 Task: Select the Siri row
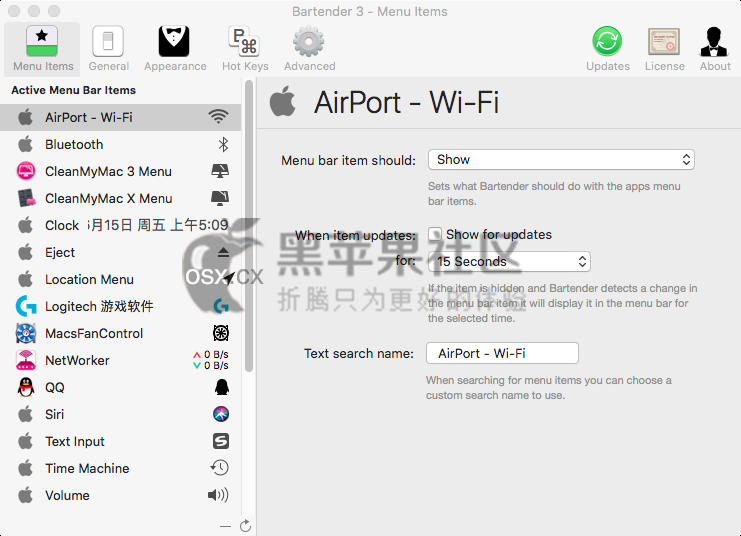click(x=121, y=414)
